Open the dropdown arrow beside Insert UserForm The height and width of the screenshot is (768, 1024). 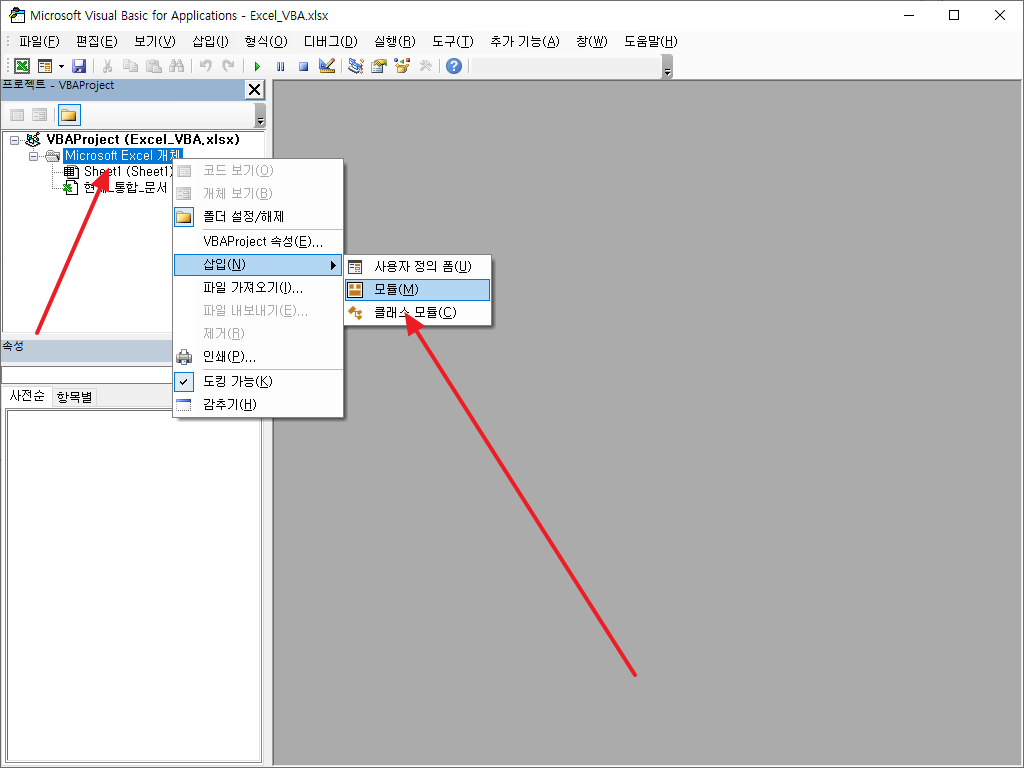[x=61, y=66]
